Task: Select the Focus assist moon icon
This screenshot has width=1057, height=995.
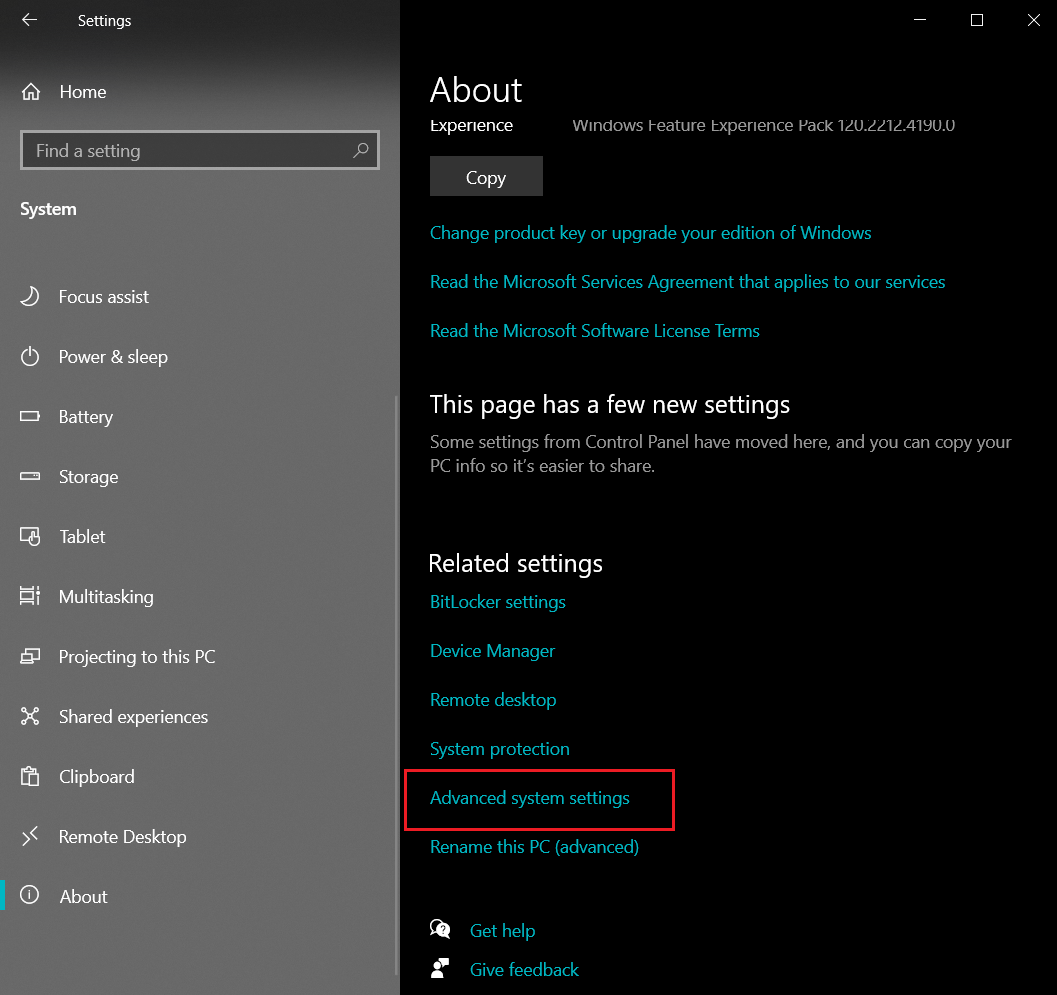Action: [x=31, y=296]
